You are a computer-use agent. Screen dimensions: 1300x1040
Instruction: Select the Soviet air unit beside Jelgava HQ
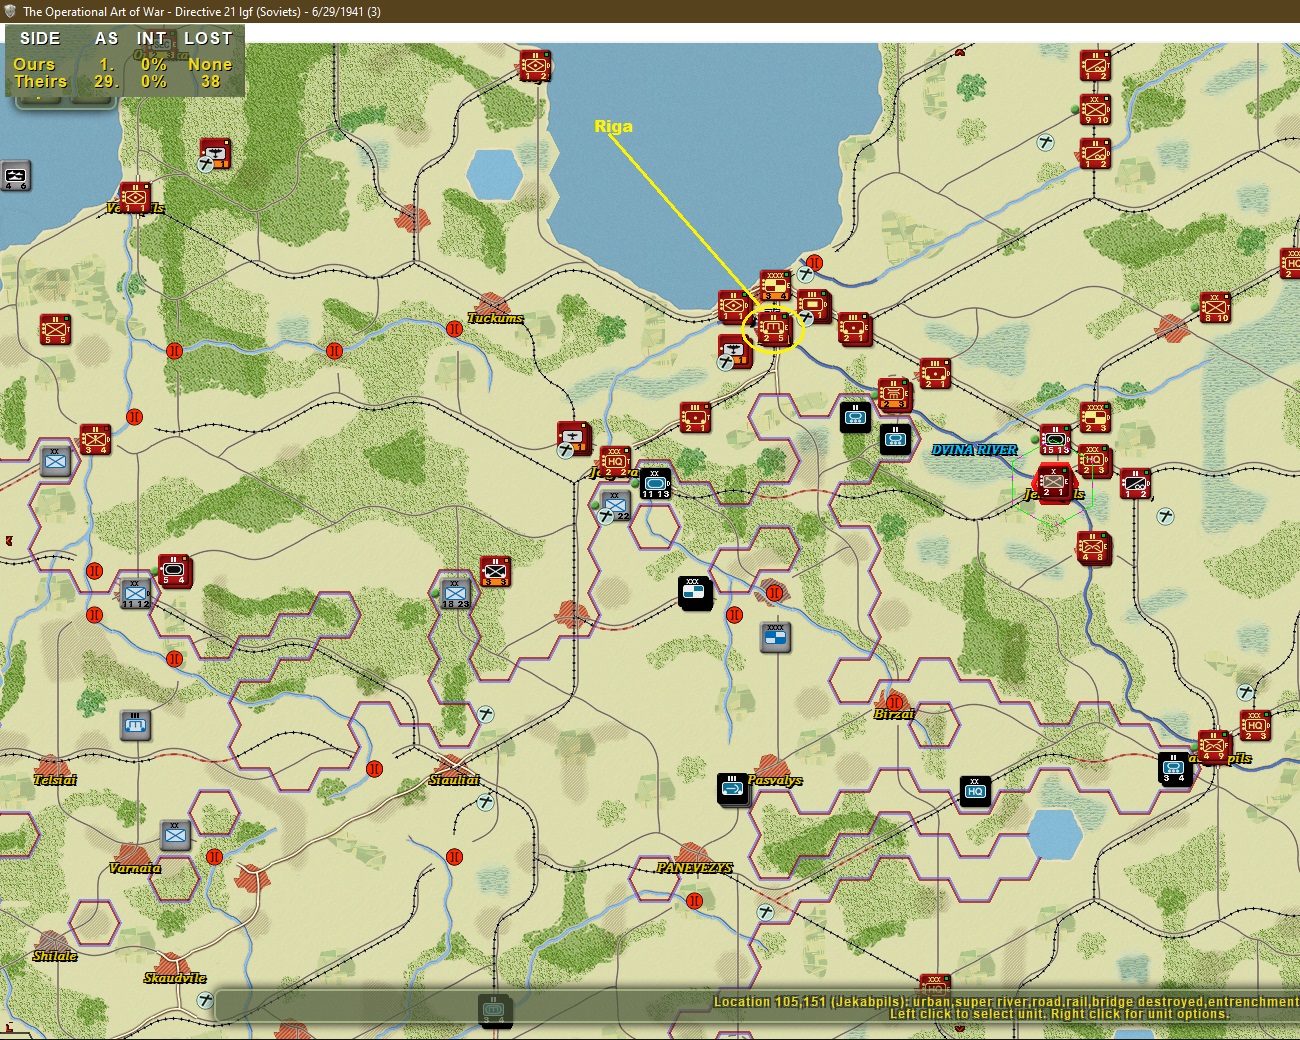[574, 437]
